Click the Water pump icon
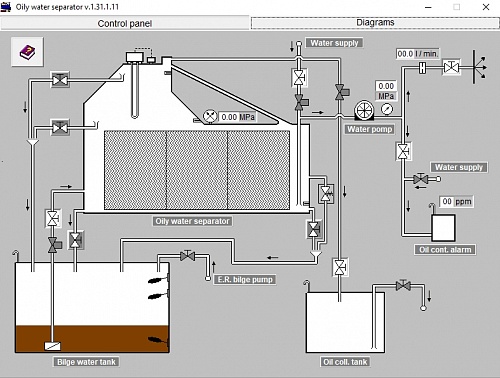The image size is (500, 378). 364,110
